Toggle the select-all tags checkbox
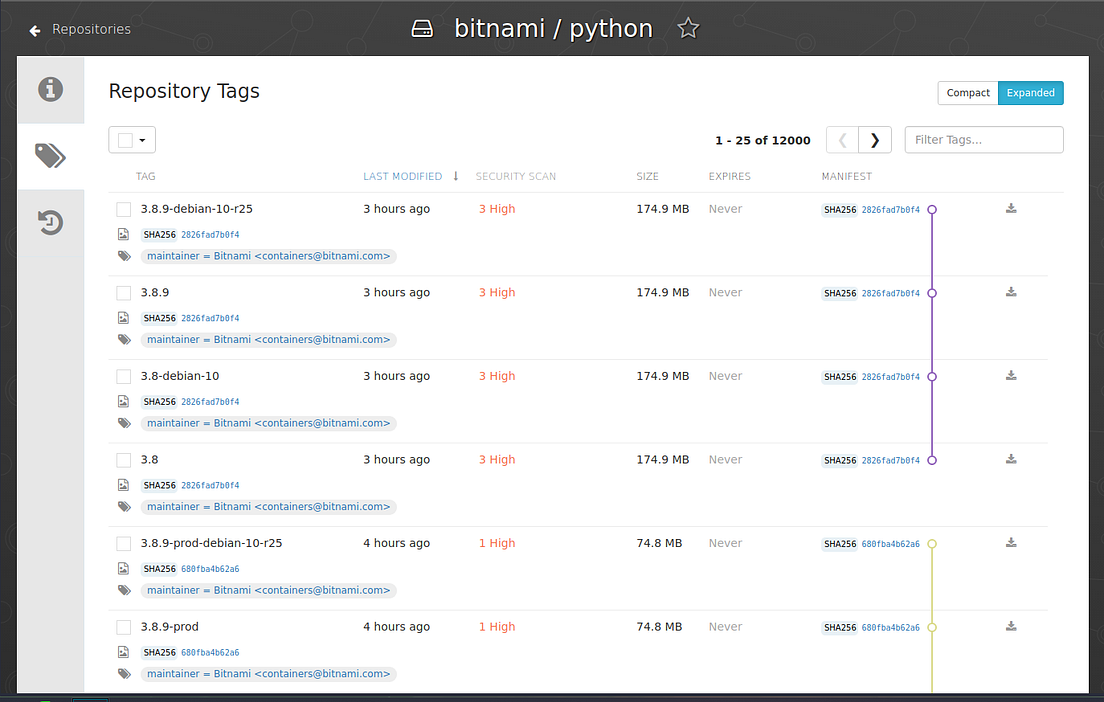 (124, 139)
